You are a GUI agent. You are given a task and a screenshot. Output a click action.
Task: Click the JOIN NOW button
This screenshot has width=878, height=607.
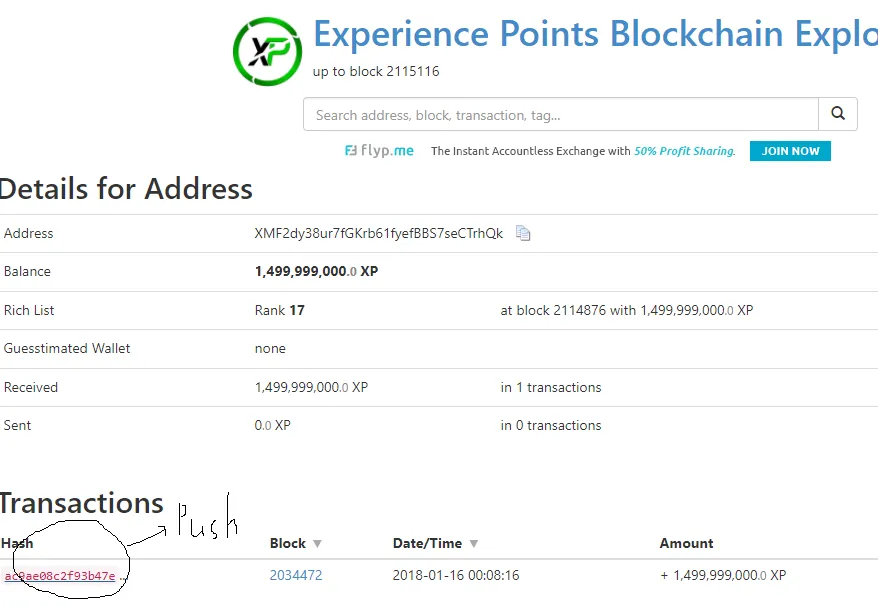coord(790,151)
